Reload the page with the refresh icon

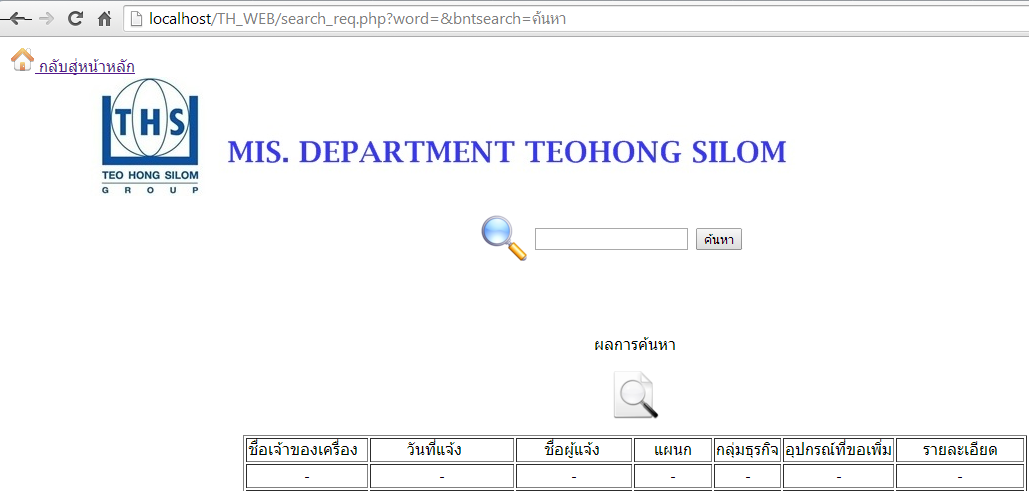(75, 19)
